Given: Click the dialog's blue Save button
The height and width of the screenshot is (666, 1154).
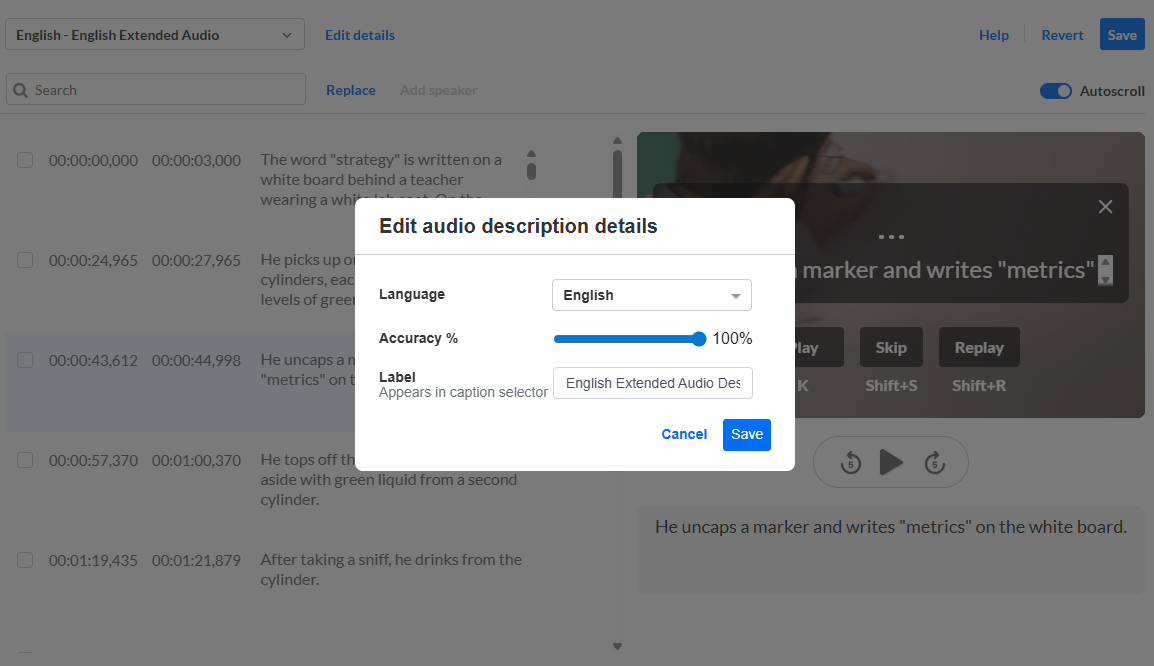Looking at the screenshot, I should (746, 434).
